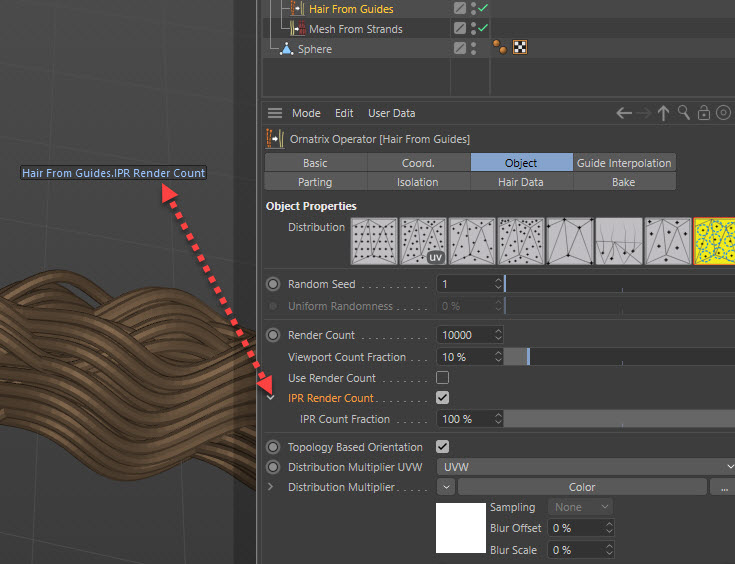
Task: Select the UV distribution icon
Action: (423, 241)
